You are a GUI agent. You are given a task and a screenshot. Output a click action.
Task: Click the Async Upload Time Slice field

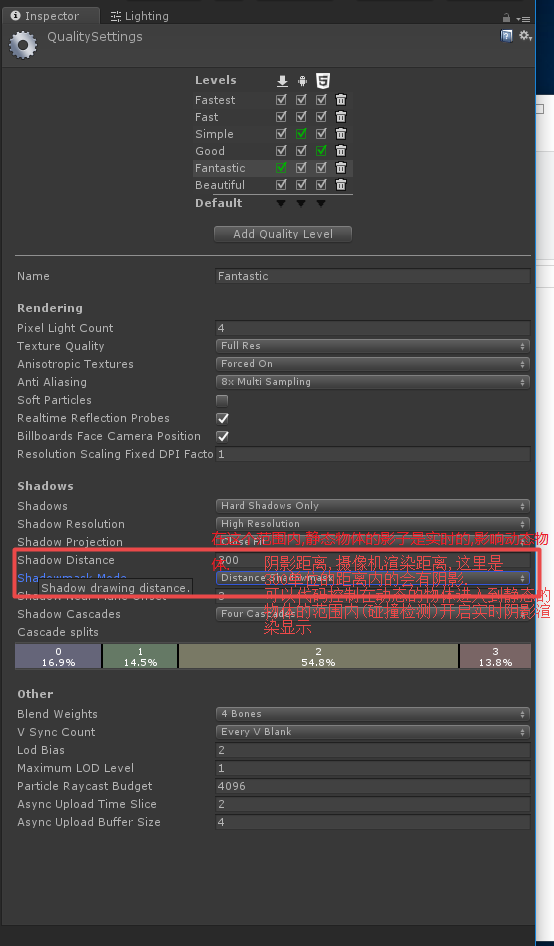pos(373,804)
